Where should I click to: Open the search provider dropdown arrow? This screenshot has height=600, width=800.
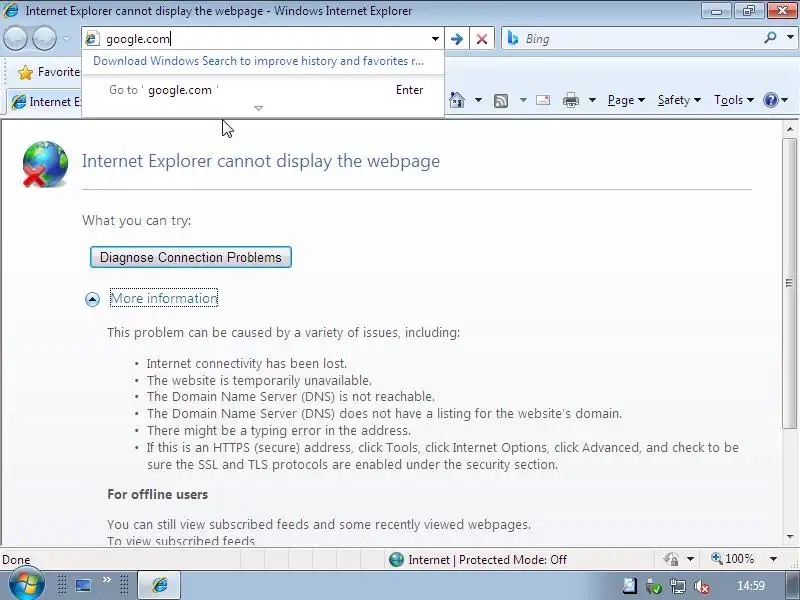pyautogui.click(x=790, y=37)
